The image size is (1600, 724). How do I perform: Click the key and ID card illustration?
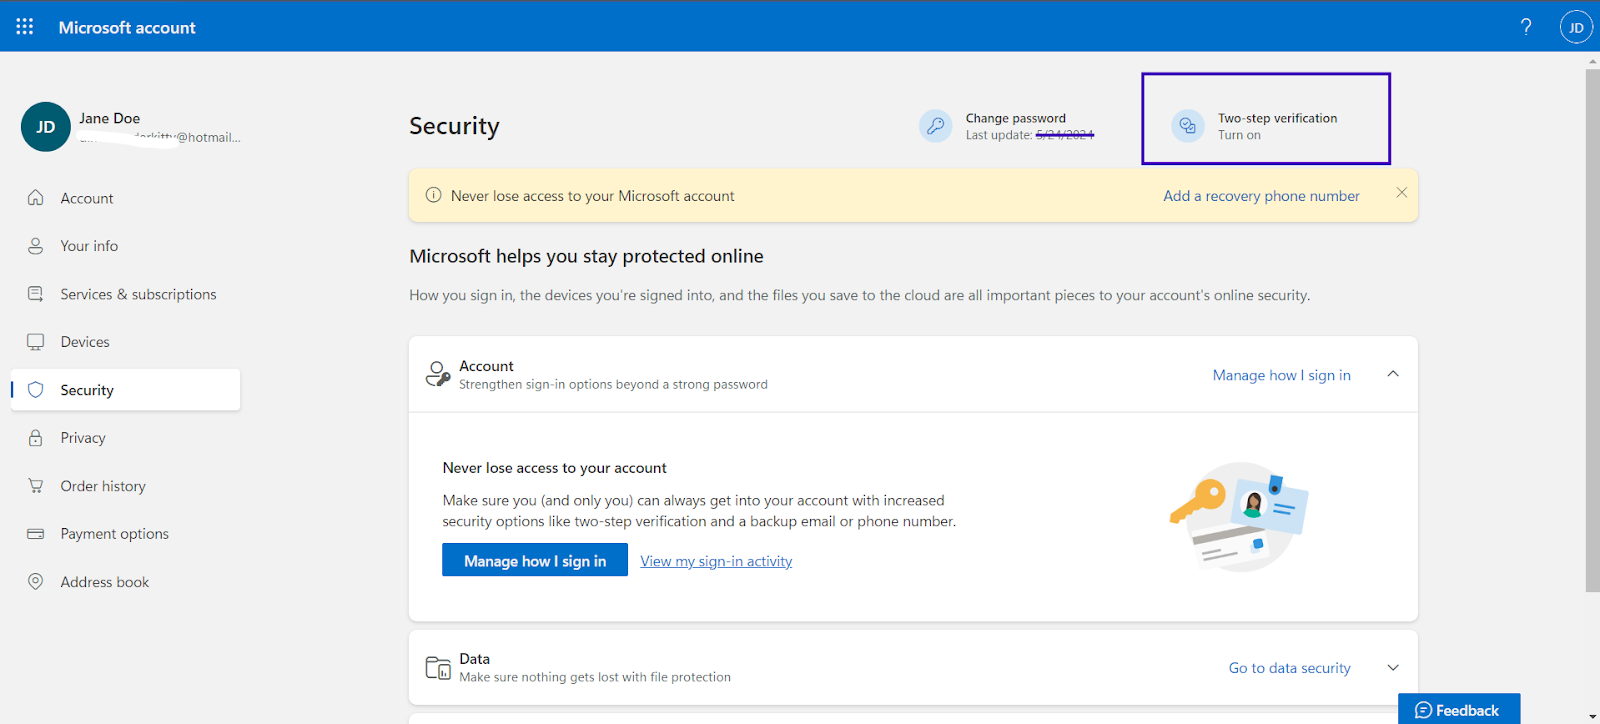1240,516
